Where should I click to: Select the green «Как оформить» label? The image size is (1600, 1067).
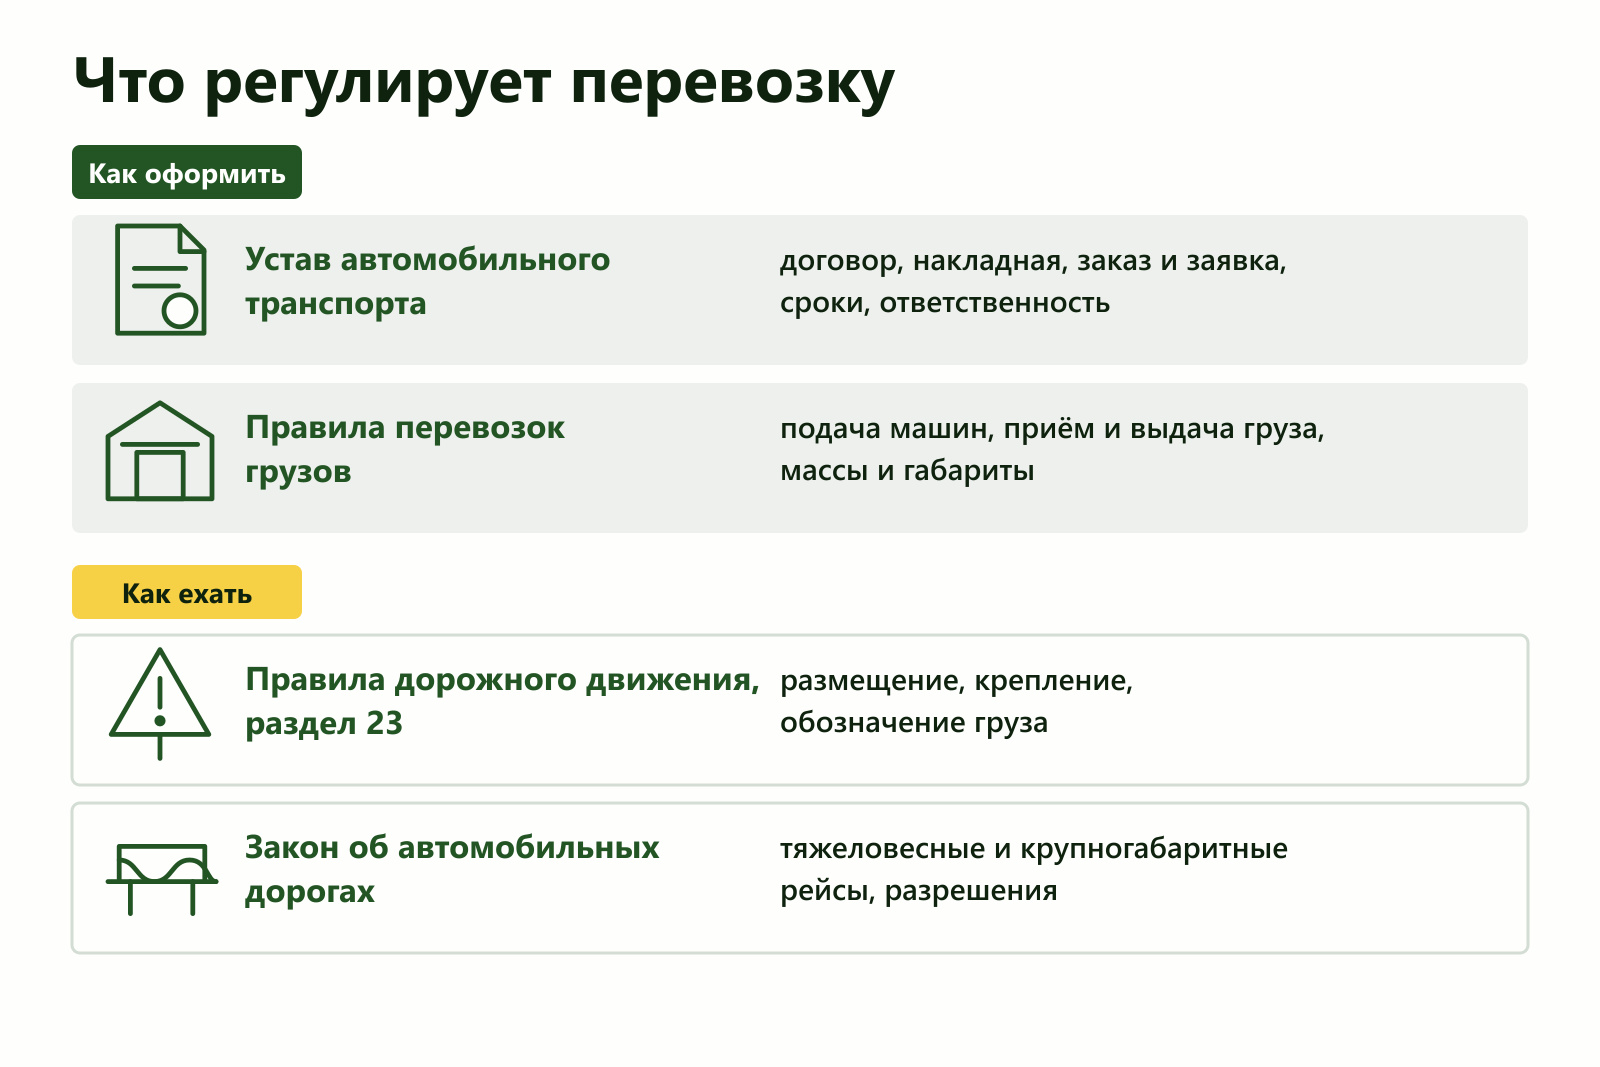coord(187,172)
